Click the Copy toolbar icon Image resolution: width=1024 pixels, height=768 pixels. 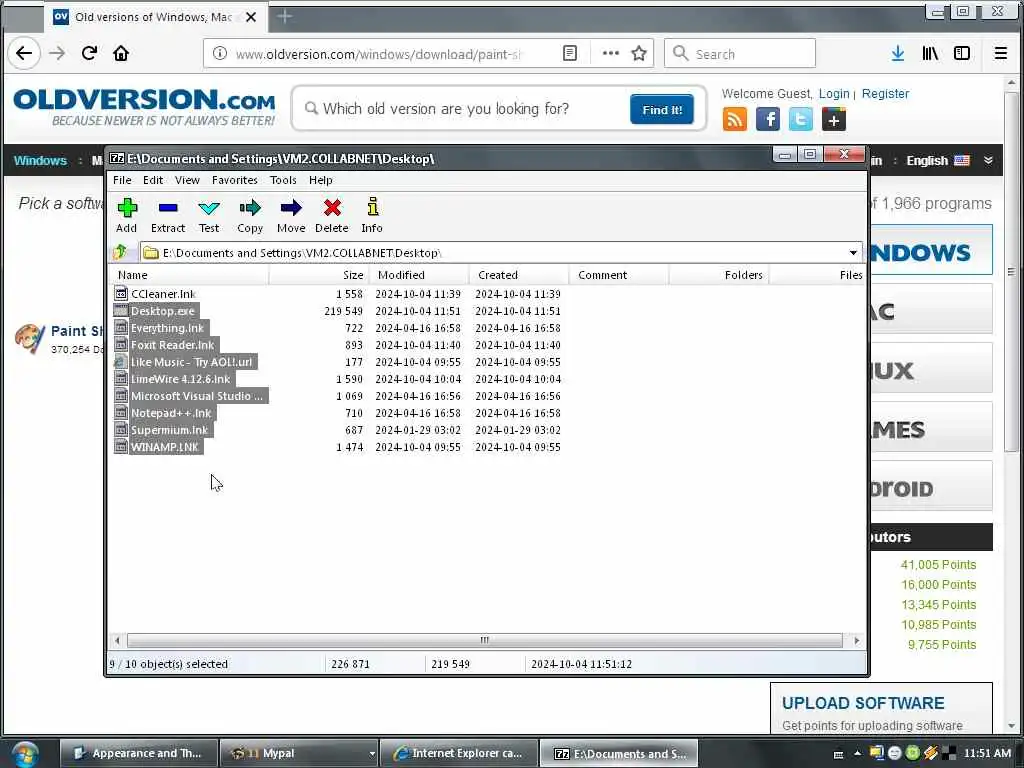[x=249, y=215]
